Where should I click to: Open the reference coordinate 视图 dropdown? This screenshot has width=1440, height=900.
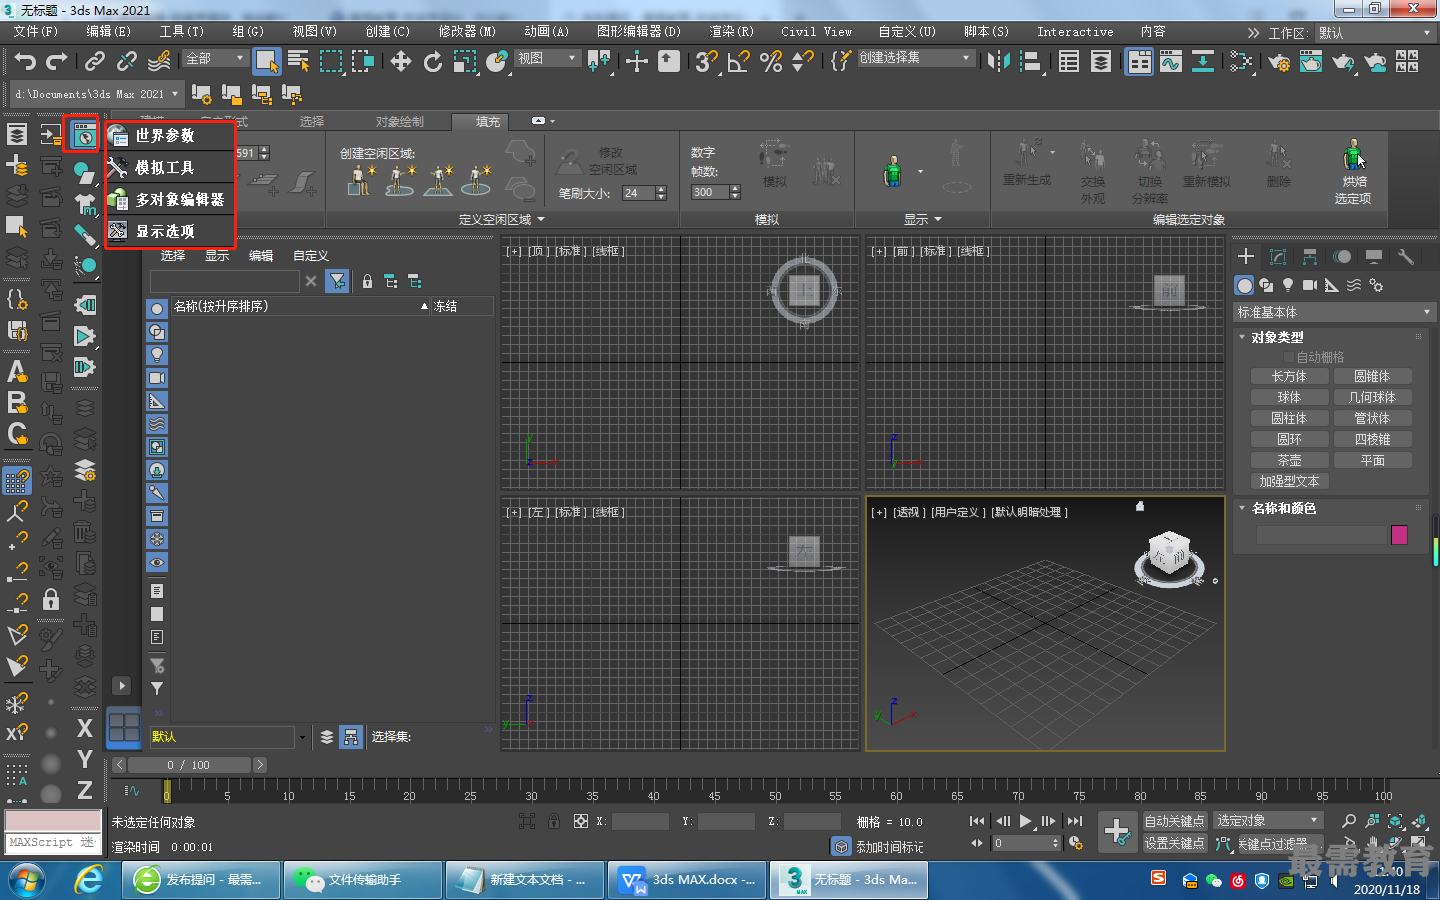[547, 59]
